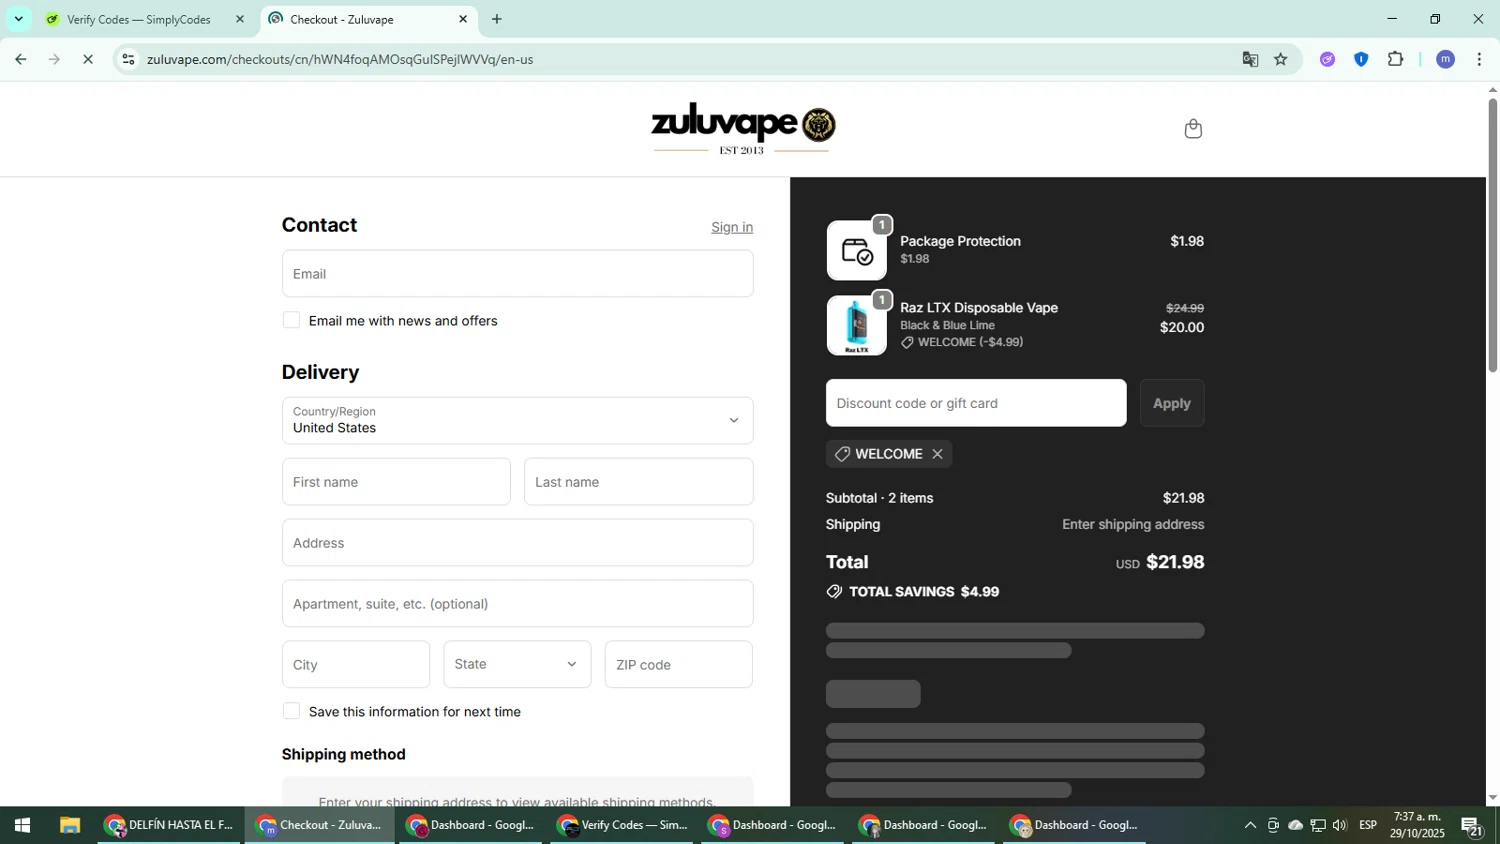Click the Total USD $21.98 amount
Screen dimensions: 1500x844
pos(1160,562)
